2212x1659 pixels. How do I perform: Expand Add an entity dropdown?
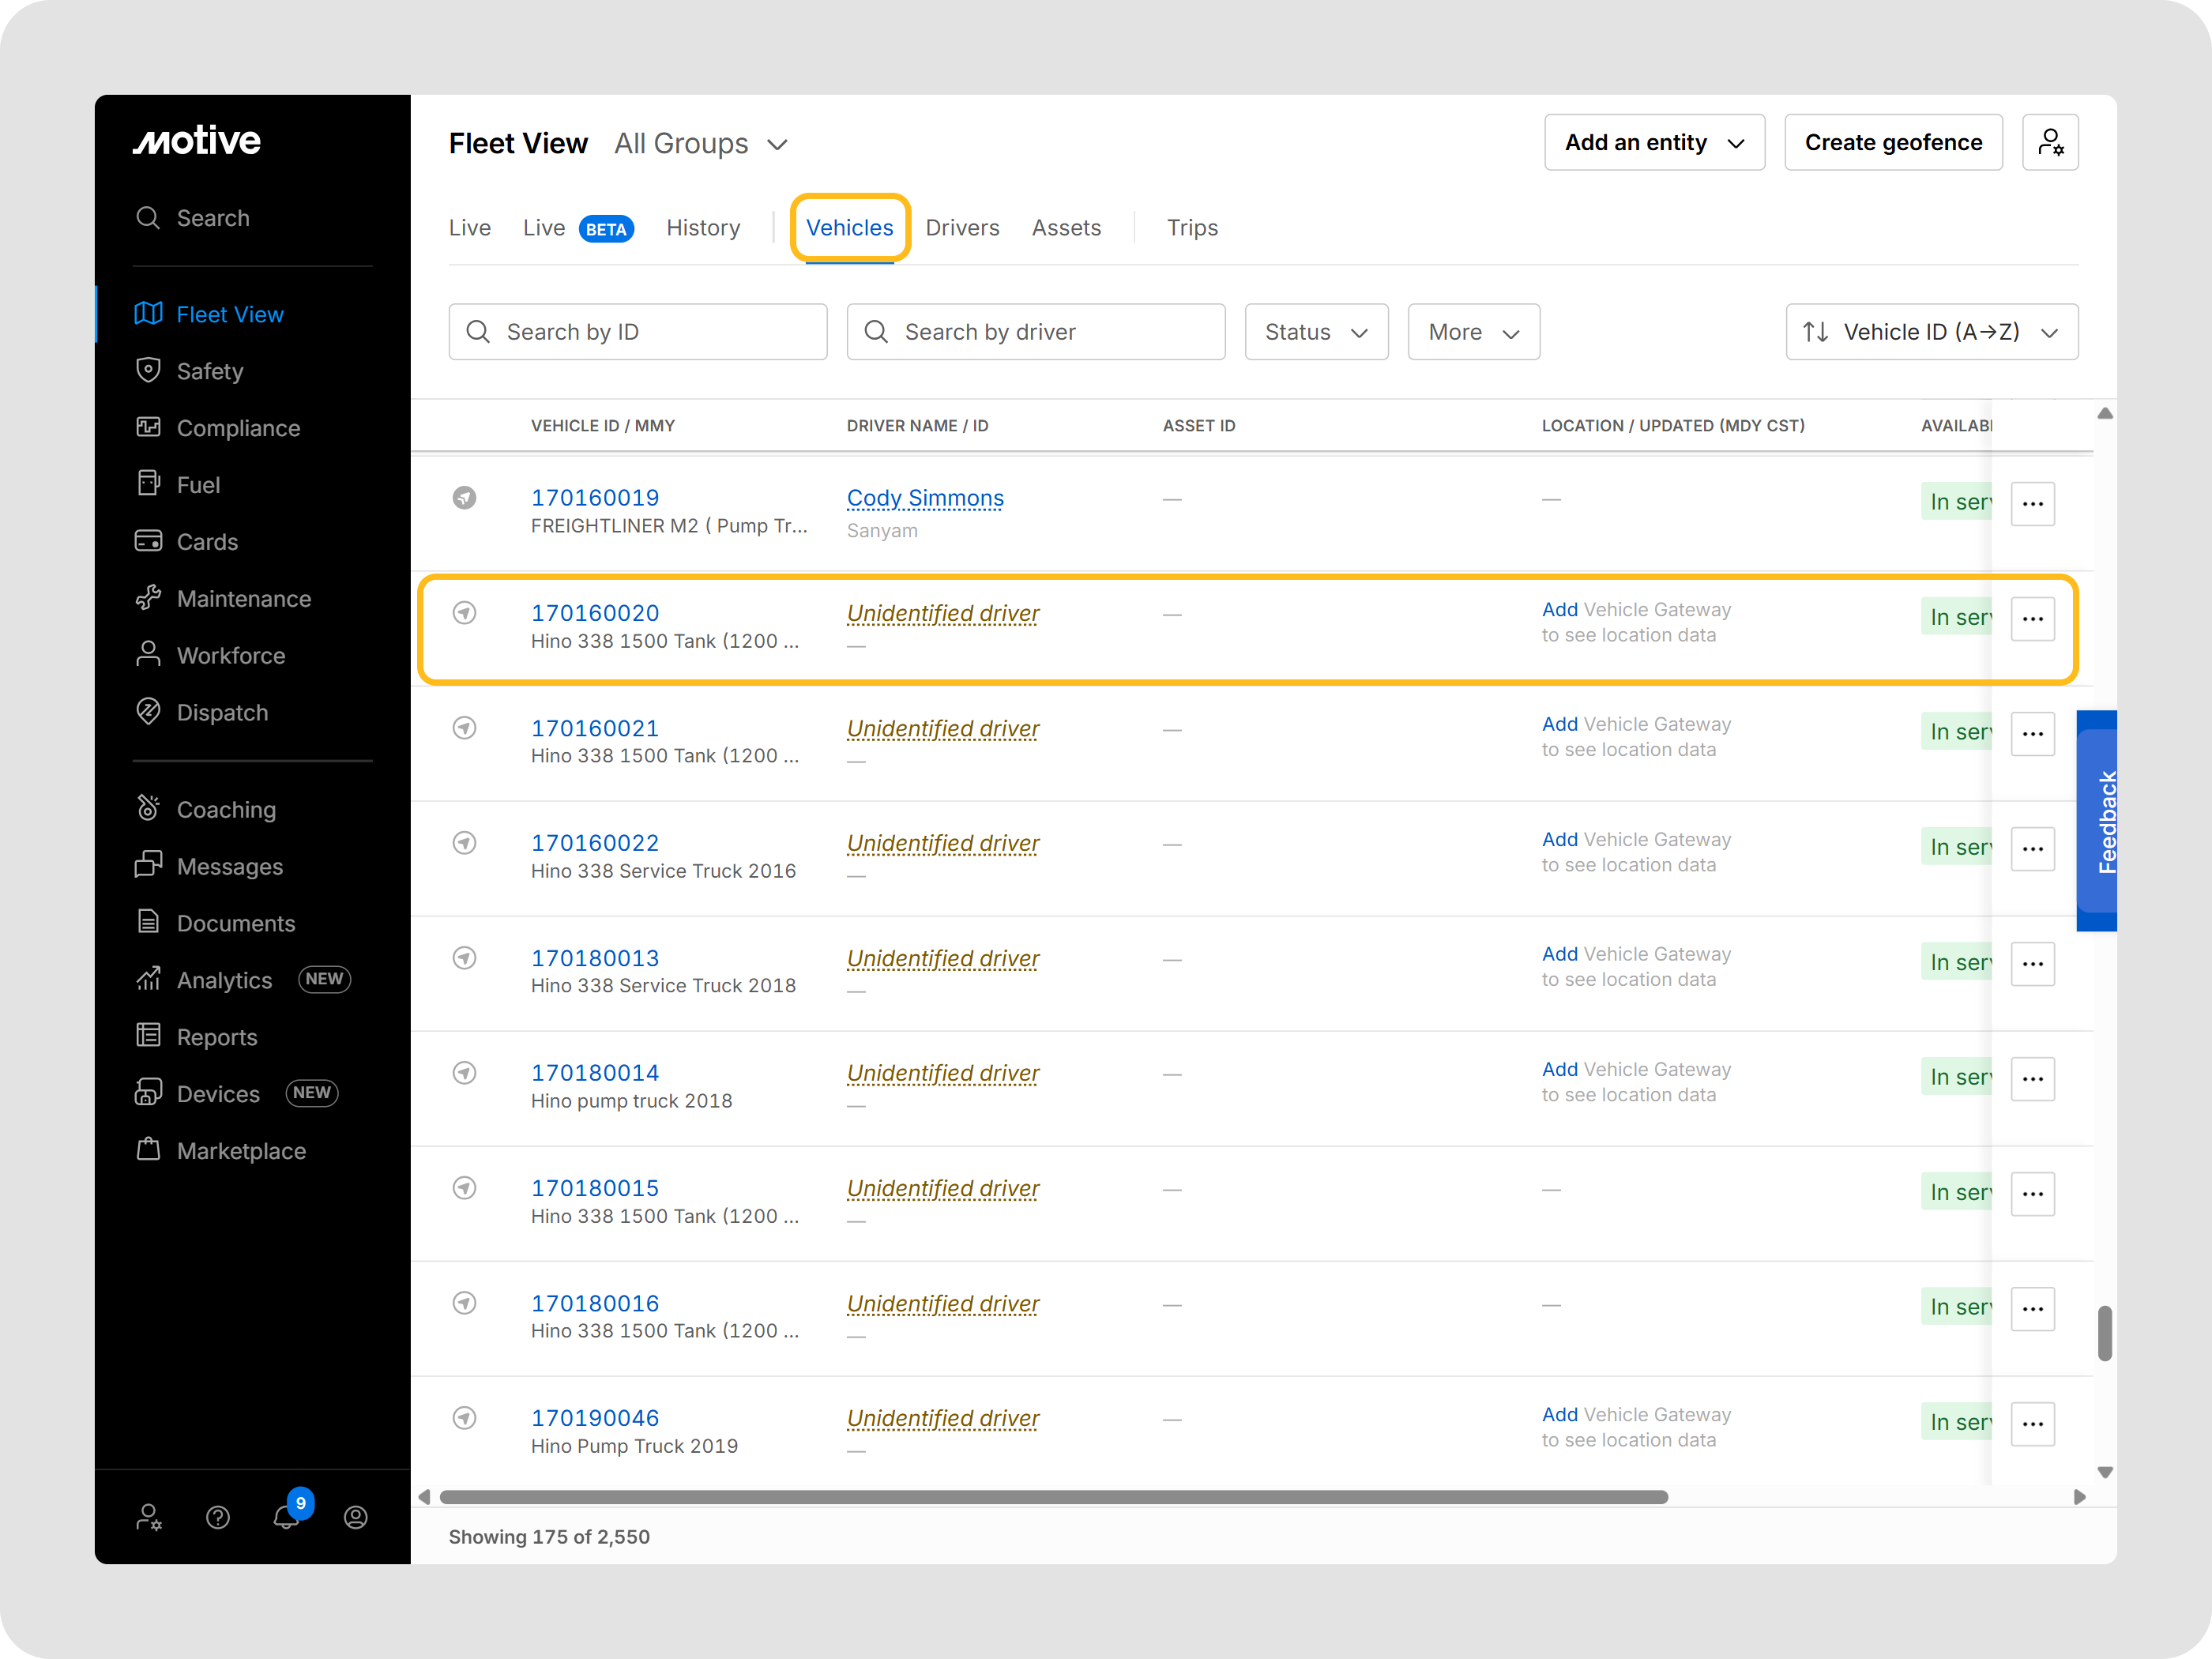point(1654,143)
